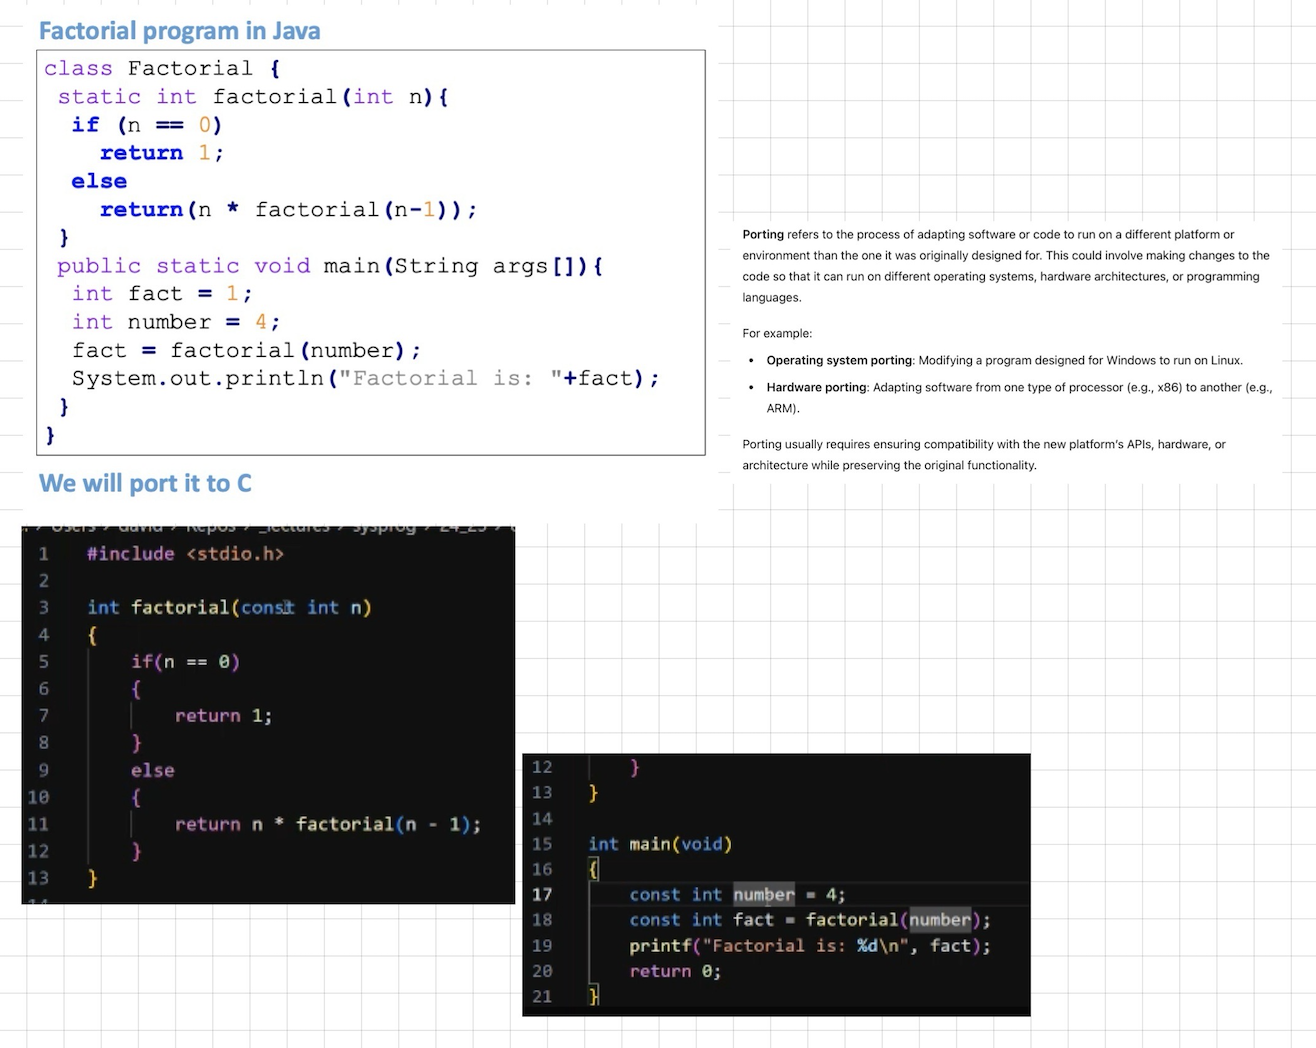Select the "public static void main(String args[]){" line
Screen dimensions: 1316x1048
(x=330, y=266)
